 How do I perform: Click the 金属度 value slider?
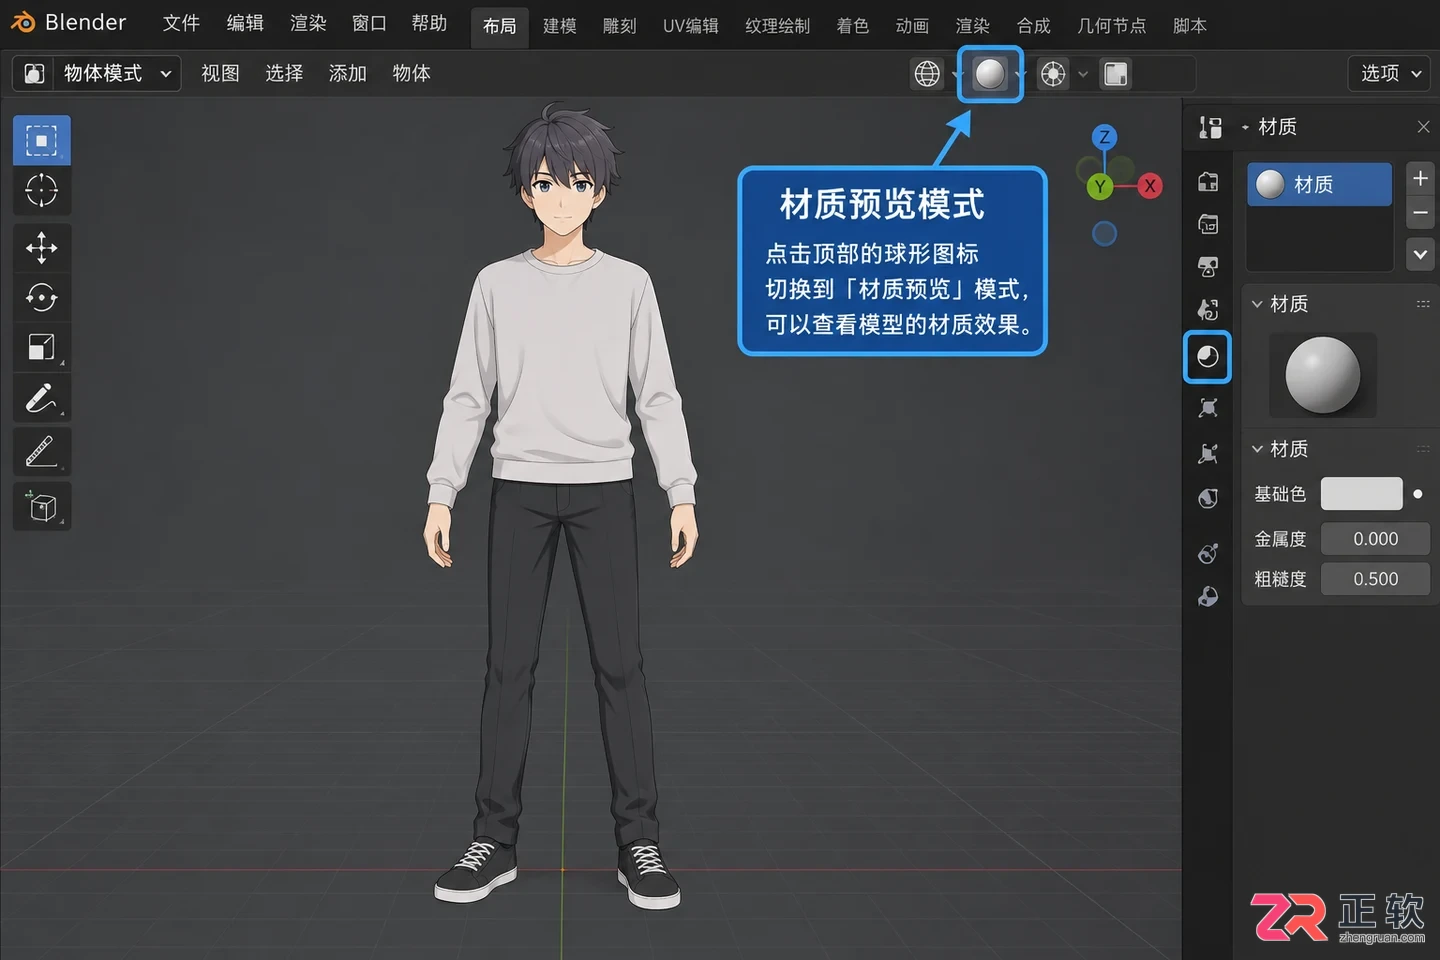pyautogui.click(x=1375, y=539)
